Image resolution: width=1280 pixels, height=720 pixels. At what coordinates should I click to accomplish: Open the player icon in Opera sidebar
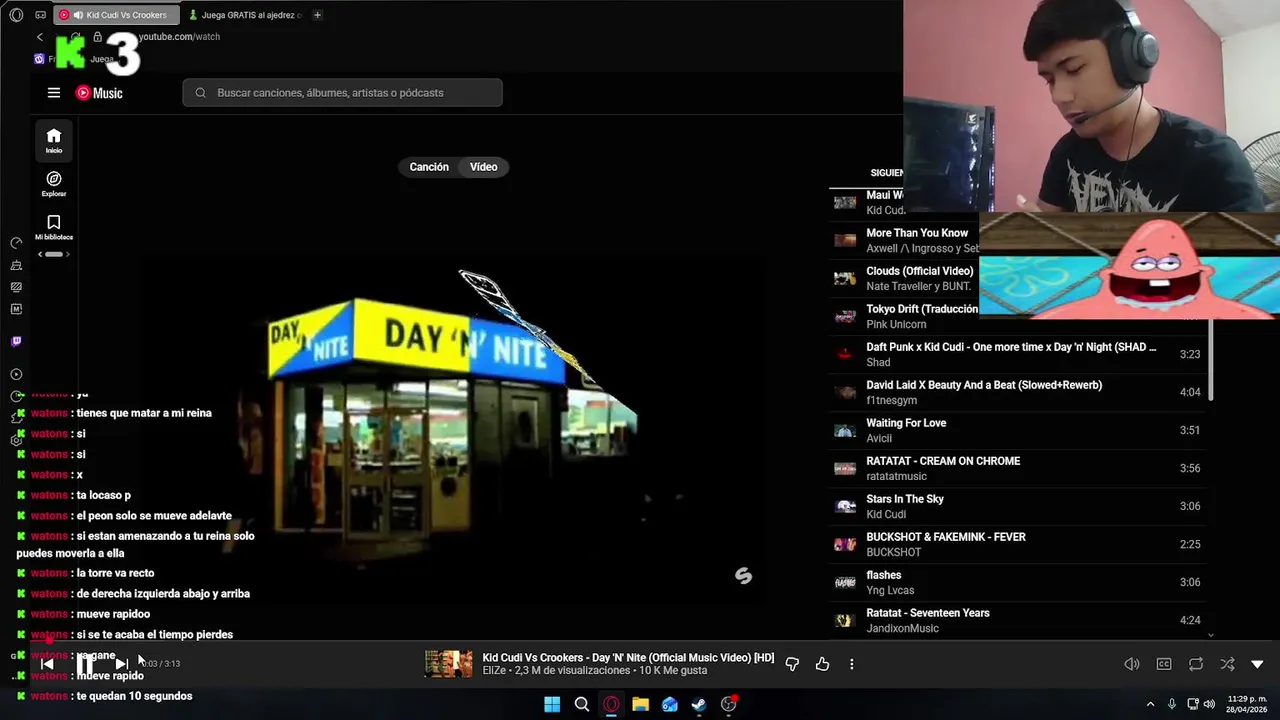(x=16, y=374)
